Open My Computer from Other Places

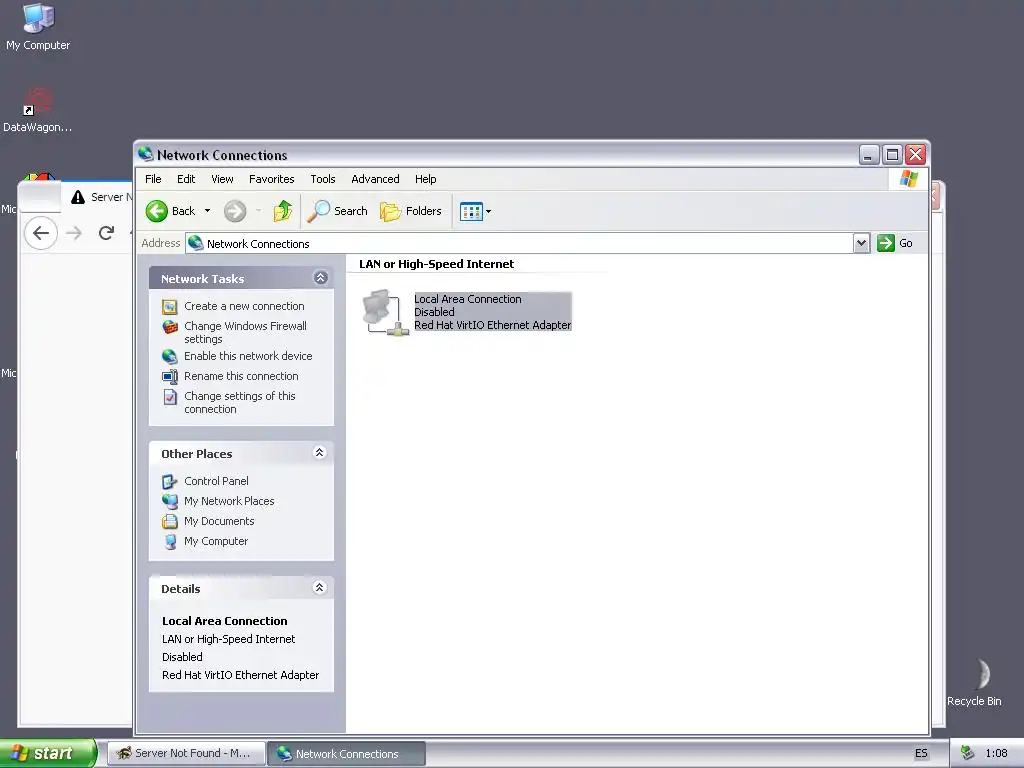click(216, 541)
